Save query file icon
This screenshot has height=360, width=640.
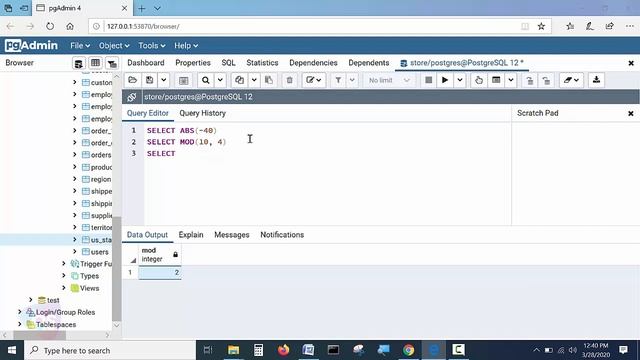(x=149, y=80)
